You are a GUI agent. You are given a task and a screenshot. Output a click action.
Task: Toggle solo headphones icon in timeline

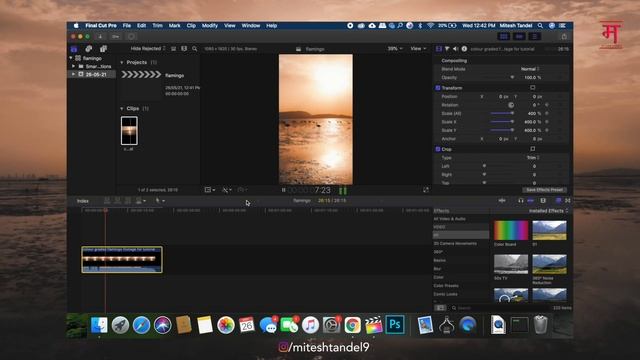pyautogui.click(x=521, y=200)
